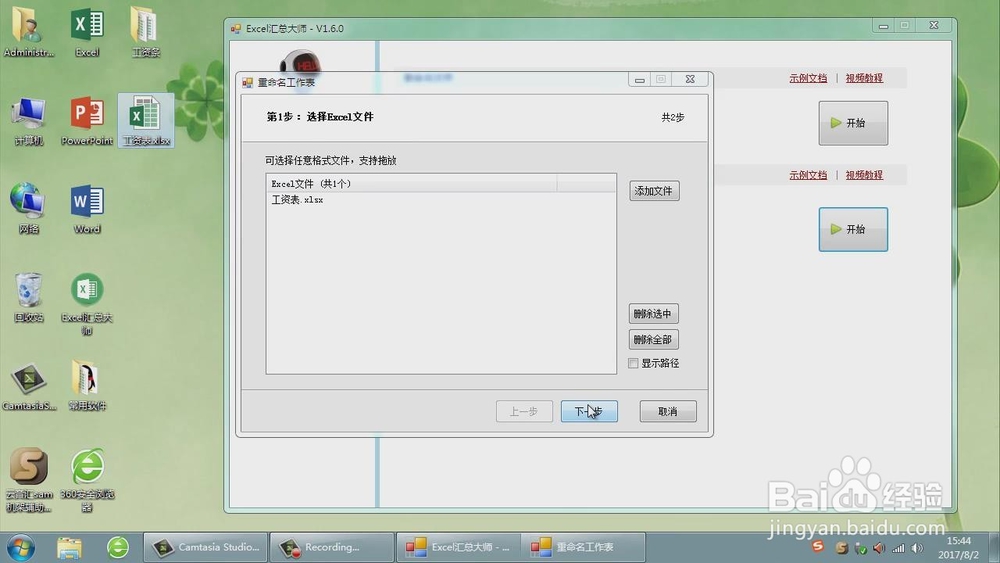Click the 删除全部 button
The image size is (1000, 563).
pyautogui.click(x=653, y=339)
